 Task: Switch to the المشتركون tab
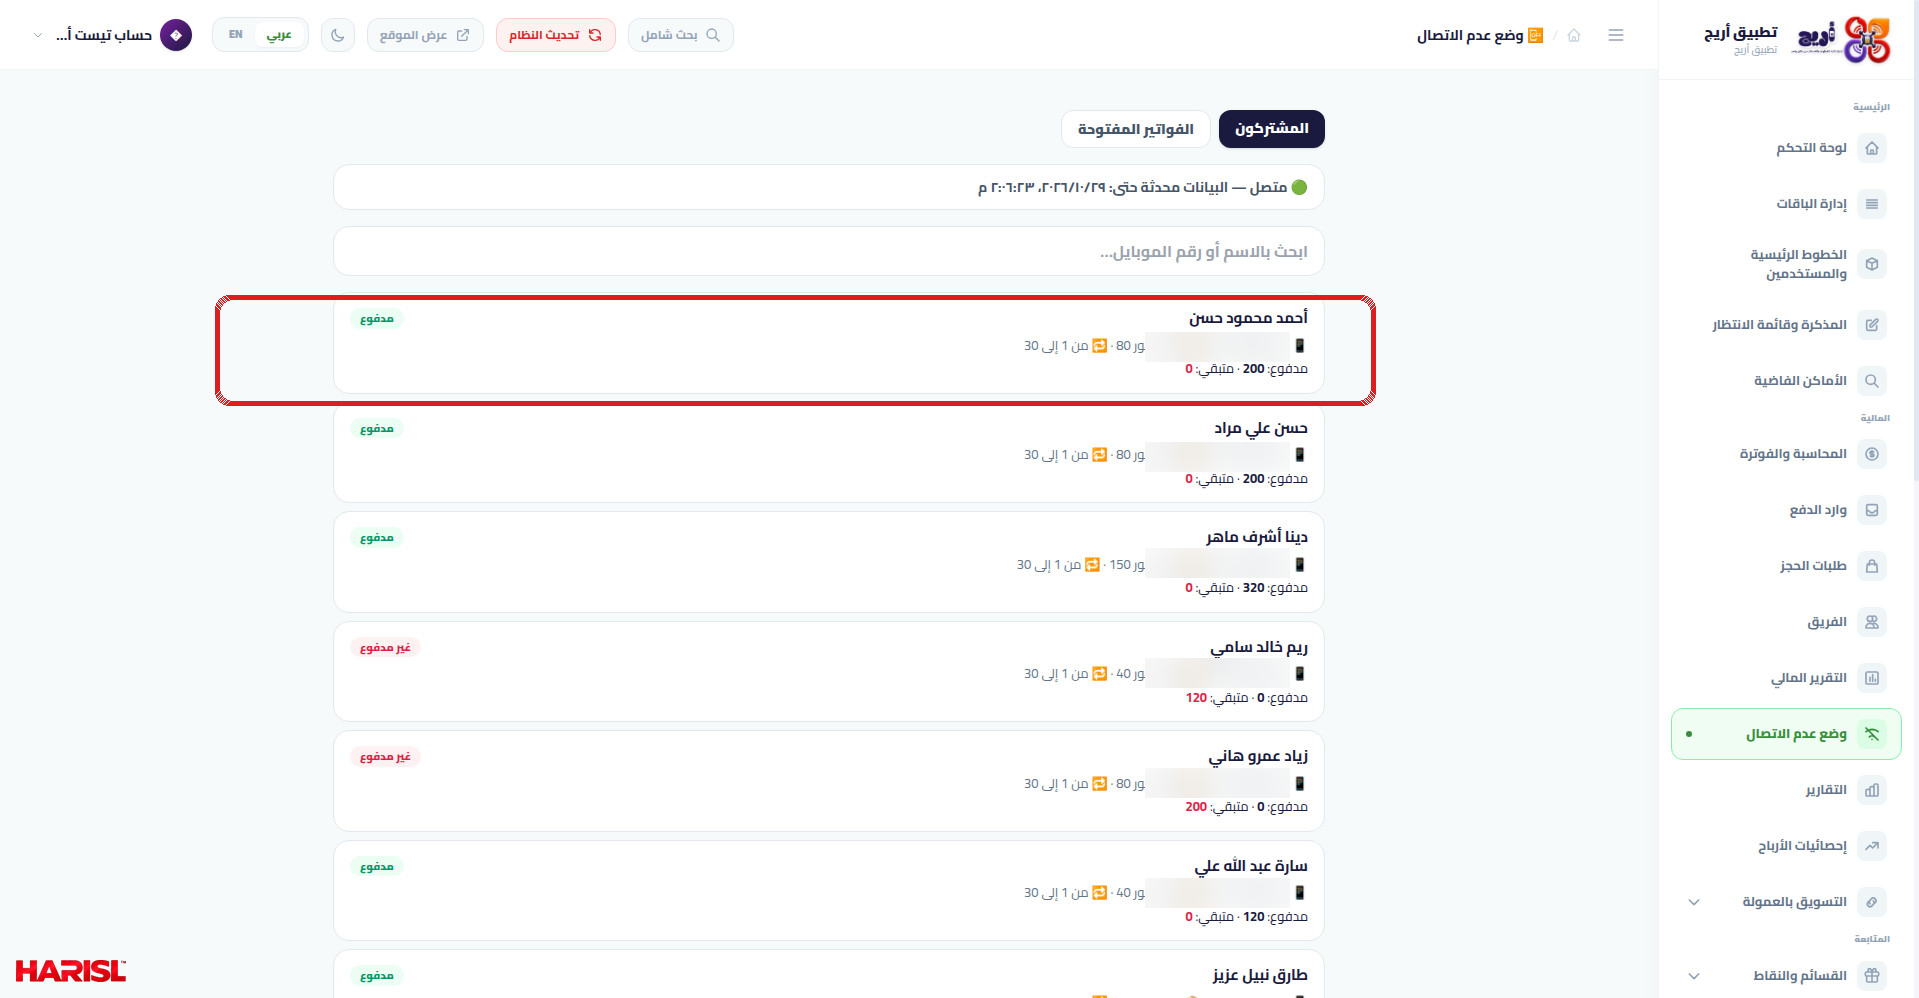pyautogui.click(x=1271, y=129)
